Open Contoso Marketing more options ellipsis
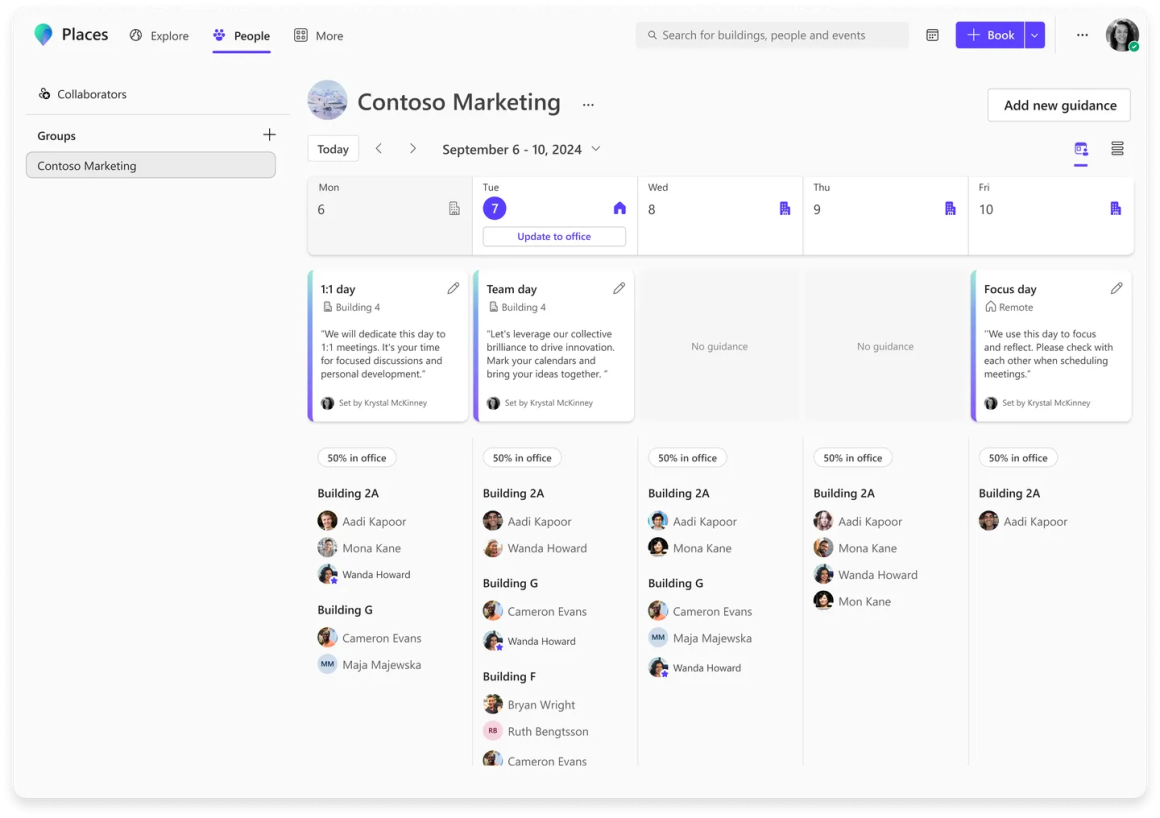This screenshot has width=1160, height=818. point(588,104)
